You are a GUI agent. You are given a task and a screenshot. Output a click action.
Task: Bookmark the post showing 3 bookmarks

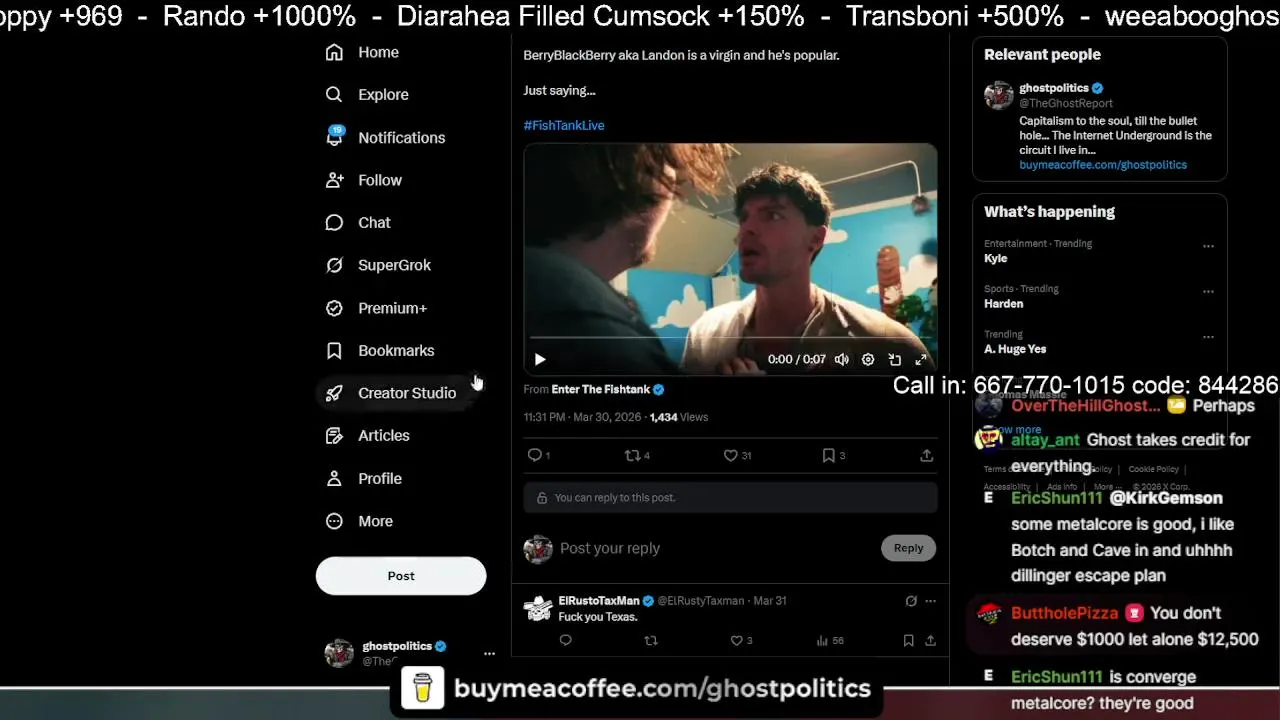(834, 455)
